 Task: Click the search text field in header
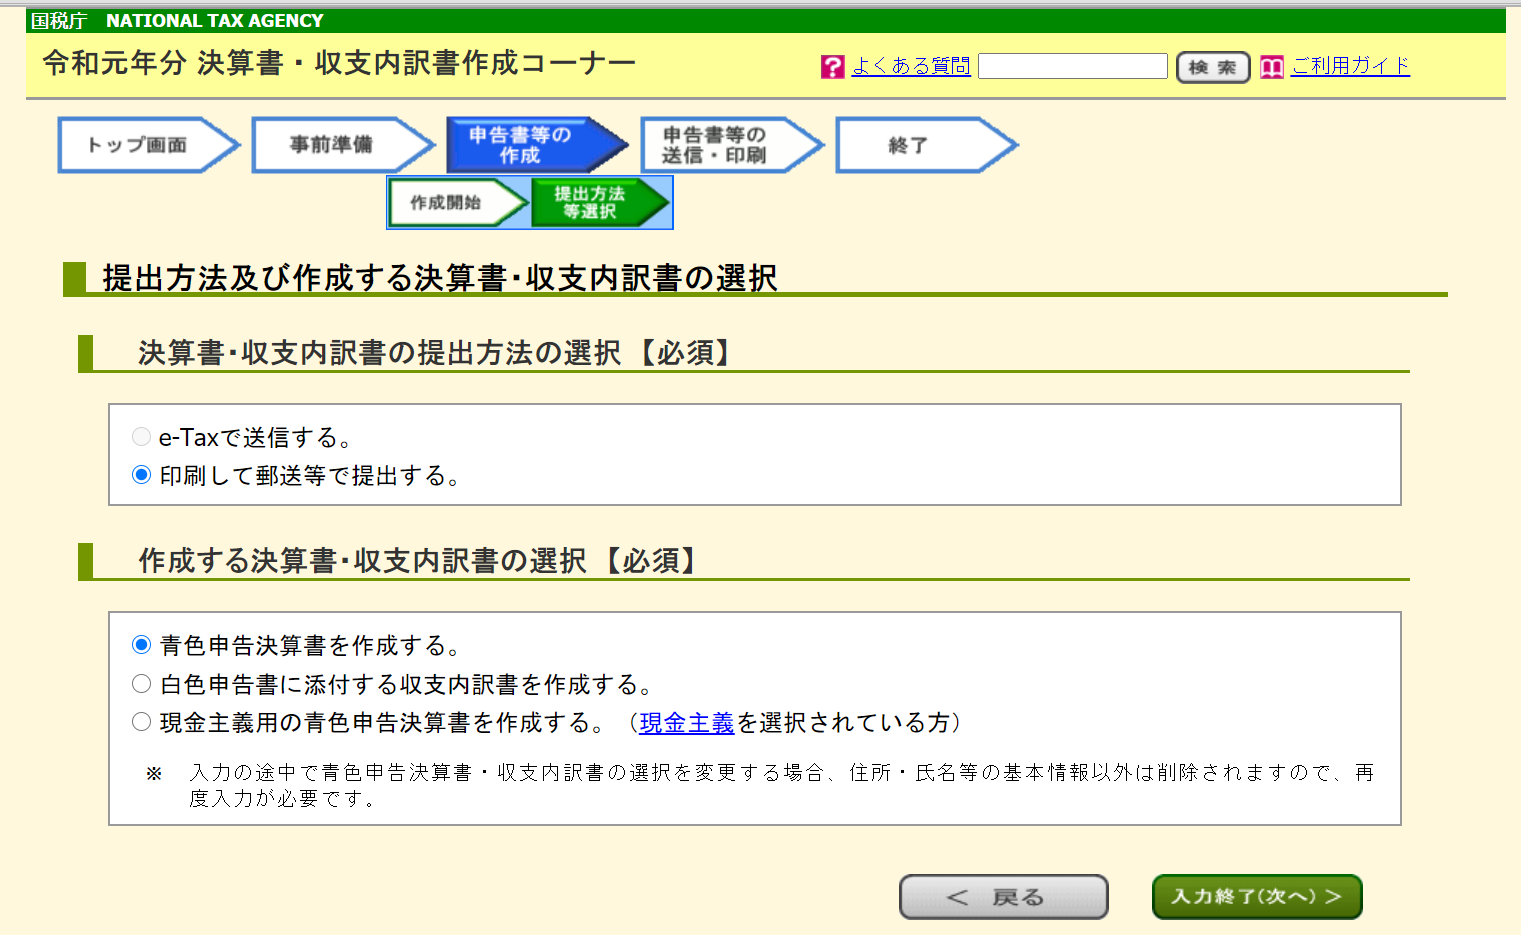[x=1073, y=66]
